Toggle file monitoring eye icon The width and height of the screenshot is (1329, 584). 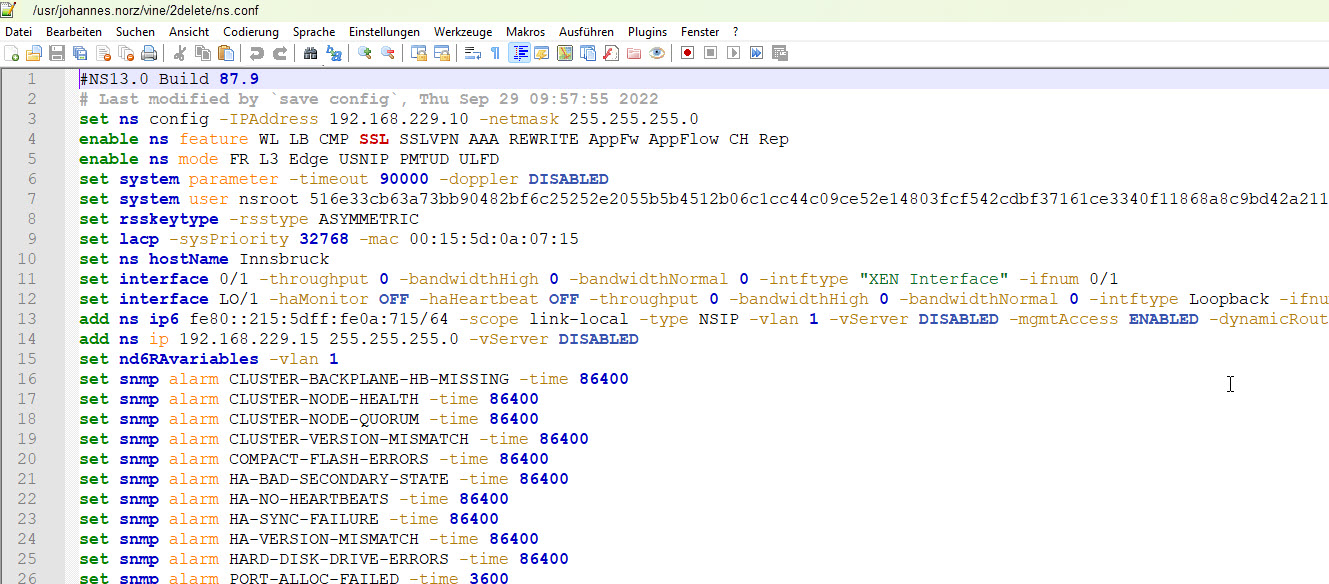pos(657,54)
